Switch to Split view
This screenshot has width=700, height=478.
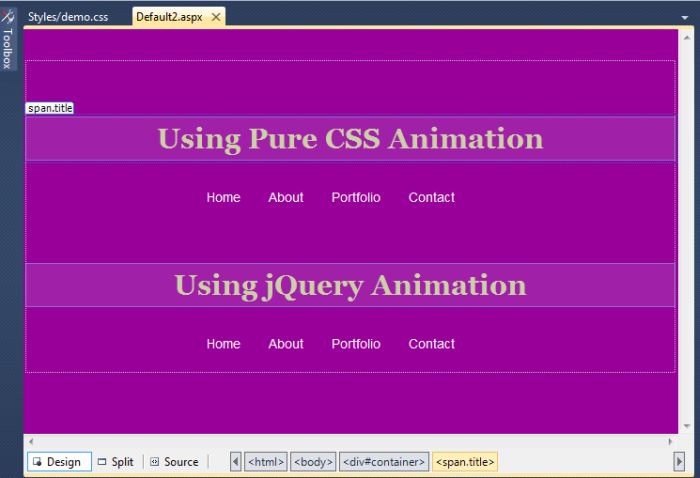point(116,461)
